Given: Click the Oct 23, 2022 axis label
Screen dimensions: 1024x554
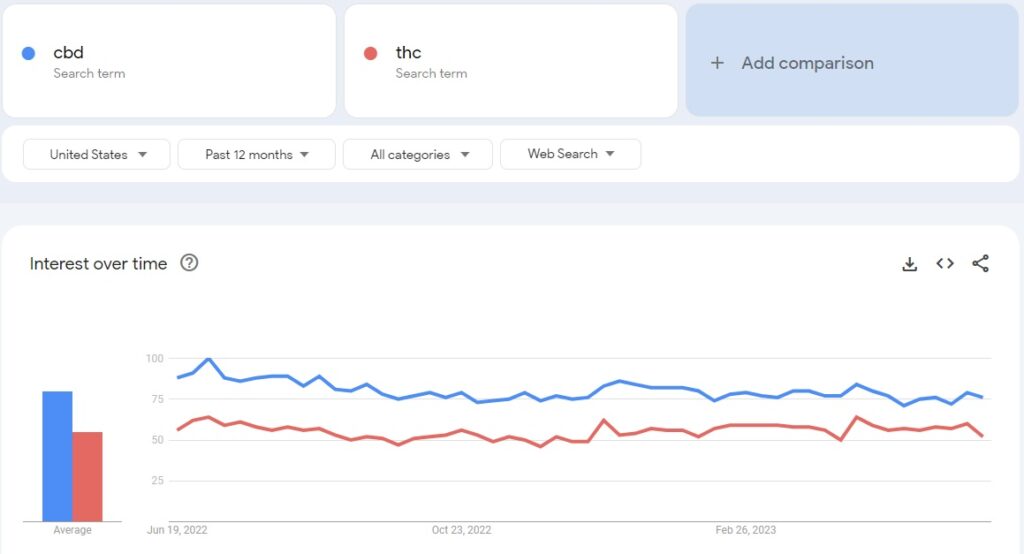Looking at the screenshot, I should [461, 530].
